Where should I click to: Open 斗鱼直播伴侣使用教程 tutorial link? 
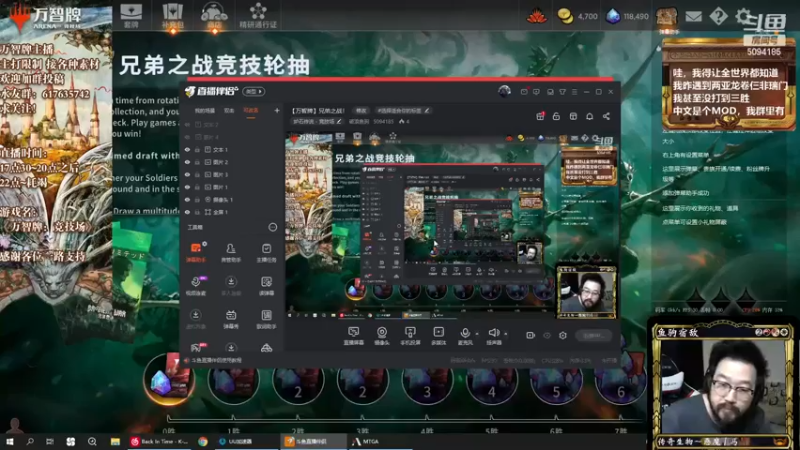(216, 360)
